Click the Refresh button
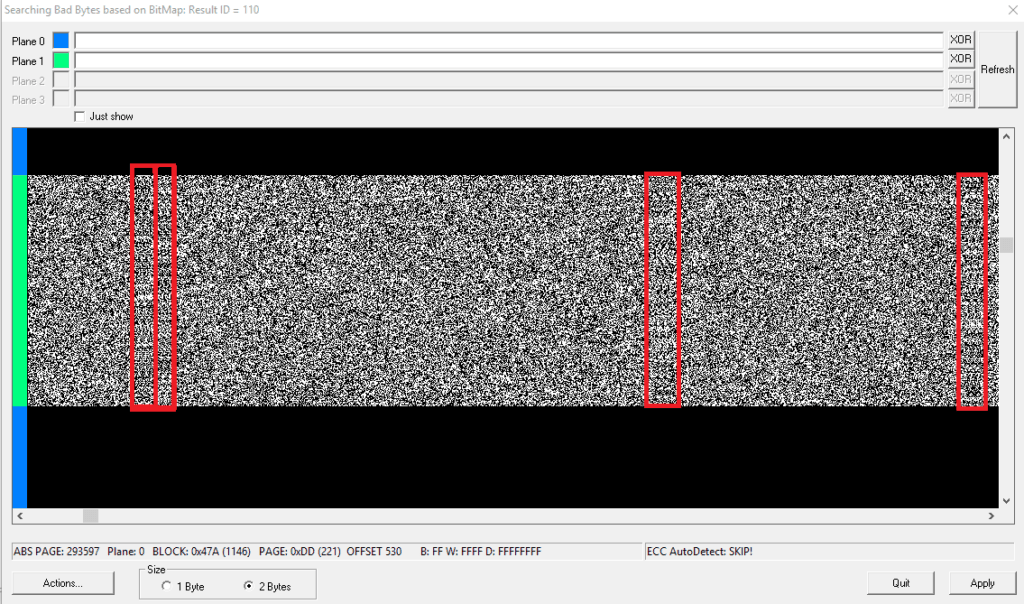Image resolution: width=1024 pixels, height=604 pixels. (997, 69)
